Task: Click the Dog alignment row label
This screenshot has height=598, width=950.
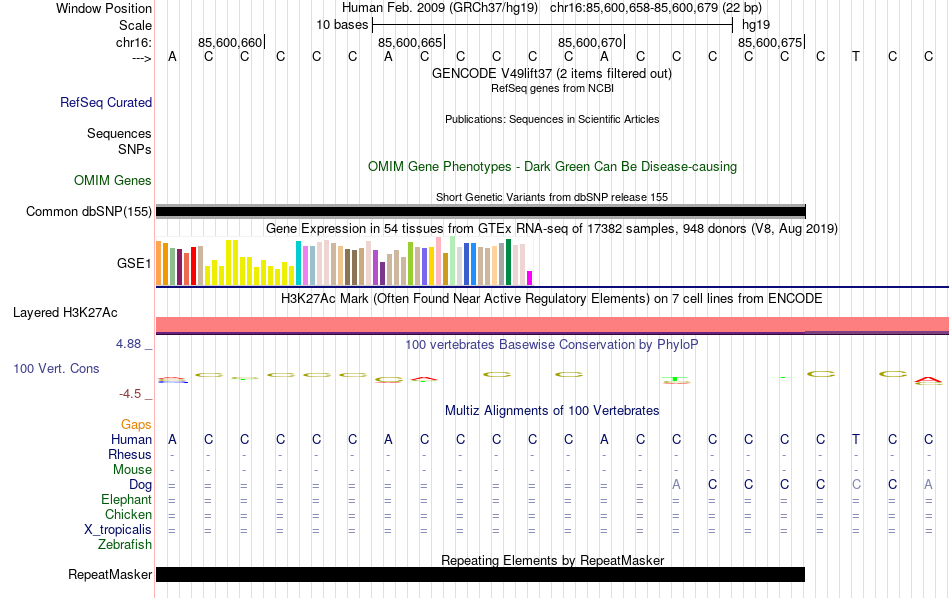Action: pos(141,484)
